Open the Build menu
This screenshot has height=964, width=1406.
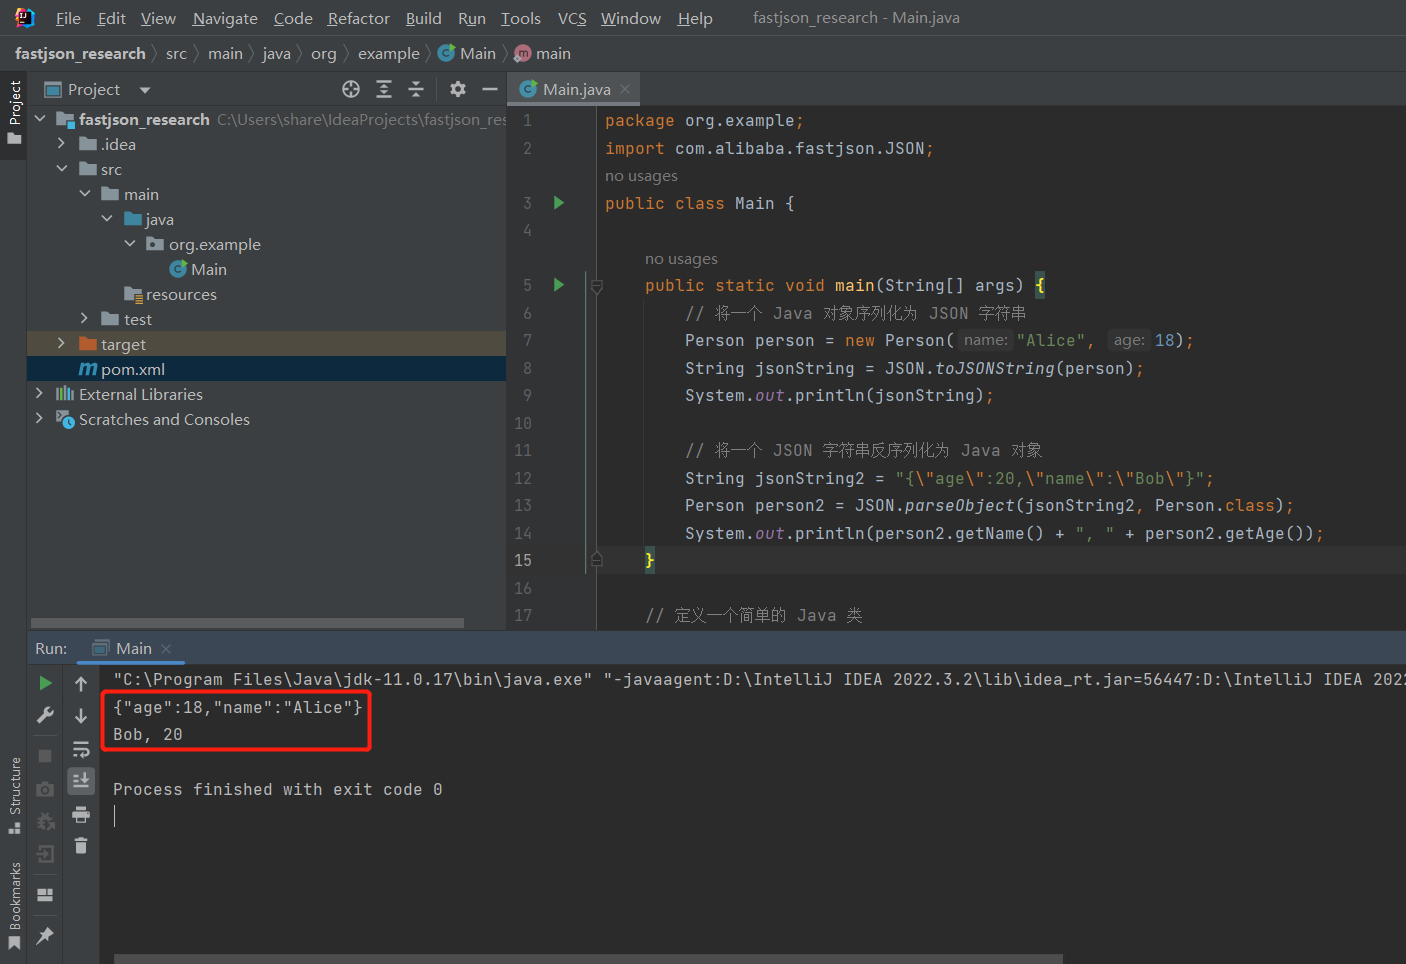(x=423, y=18)
